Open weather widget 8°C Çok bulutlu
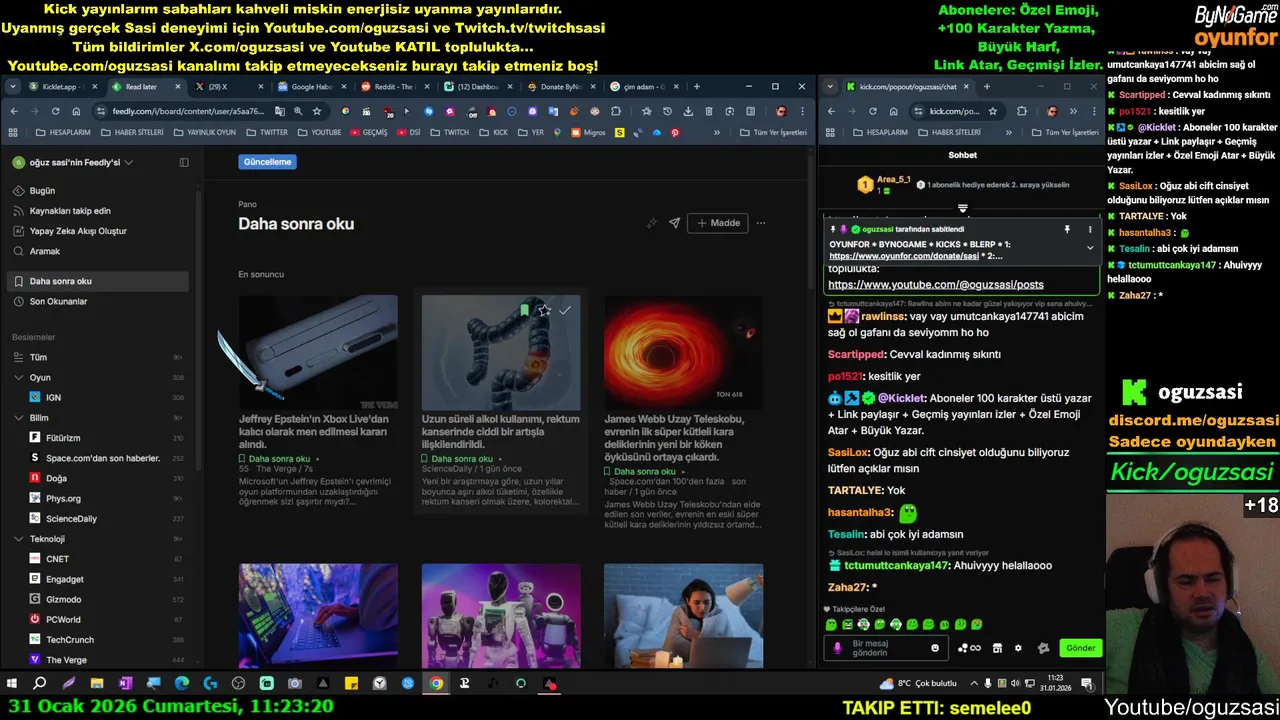 918,684
